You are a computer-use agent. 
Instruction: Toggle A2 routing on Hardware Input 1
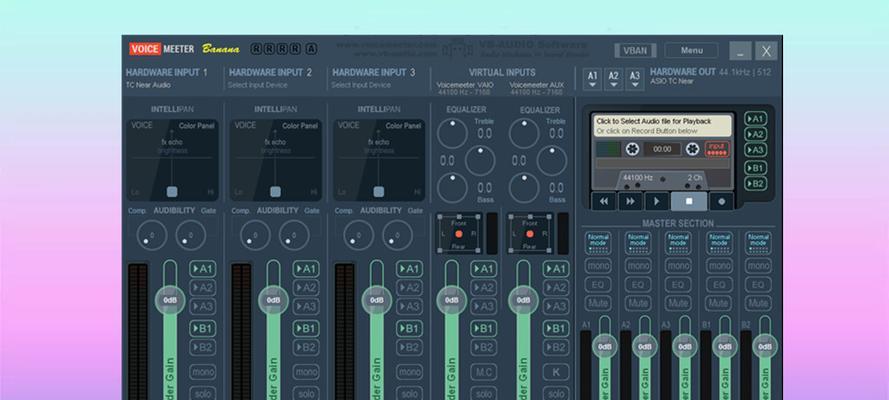pyautogui.click(x=202, y=288)
